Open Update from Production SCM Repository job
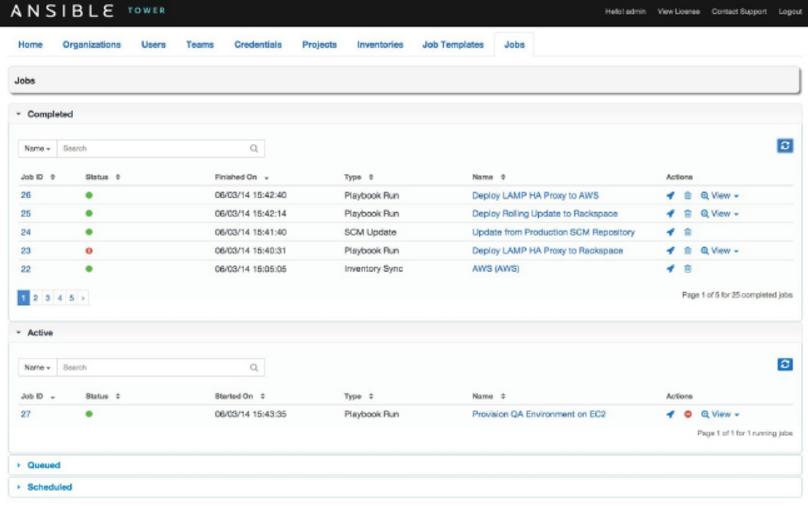Image resolution: width=808 pixels, height=506 pixels. pos(553,232)
